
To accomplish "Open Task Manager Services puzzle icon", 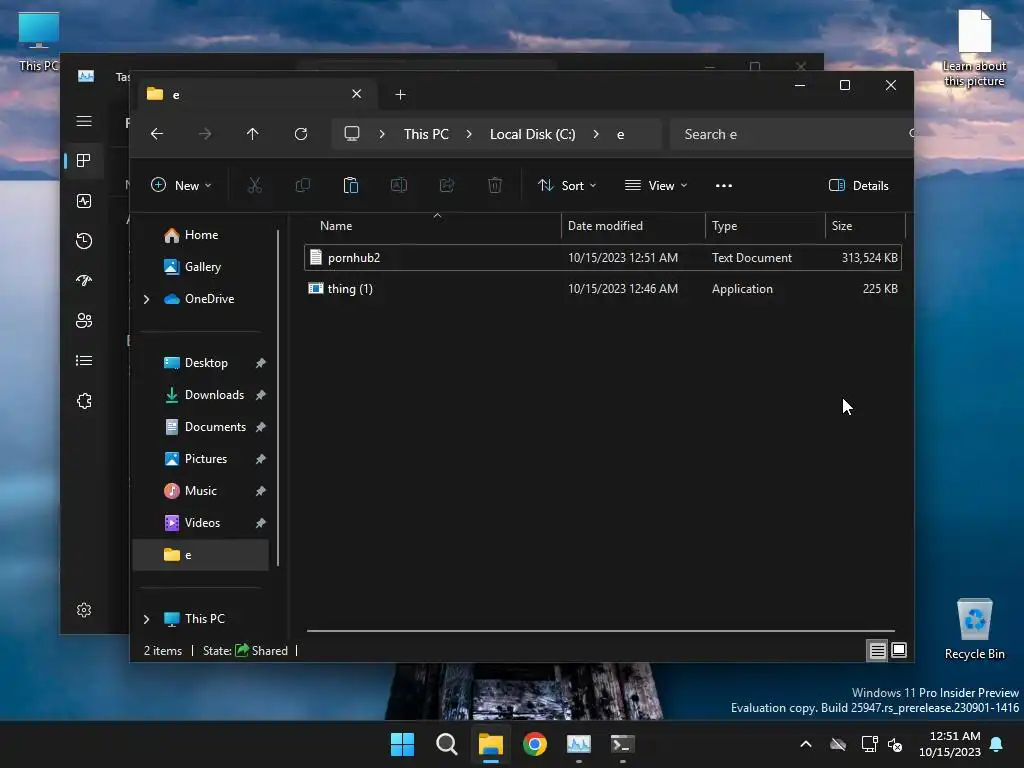I will pos(84,401).
